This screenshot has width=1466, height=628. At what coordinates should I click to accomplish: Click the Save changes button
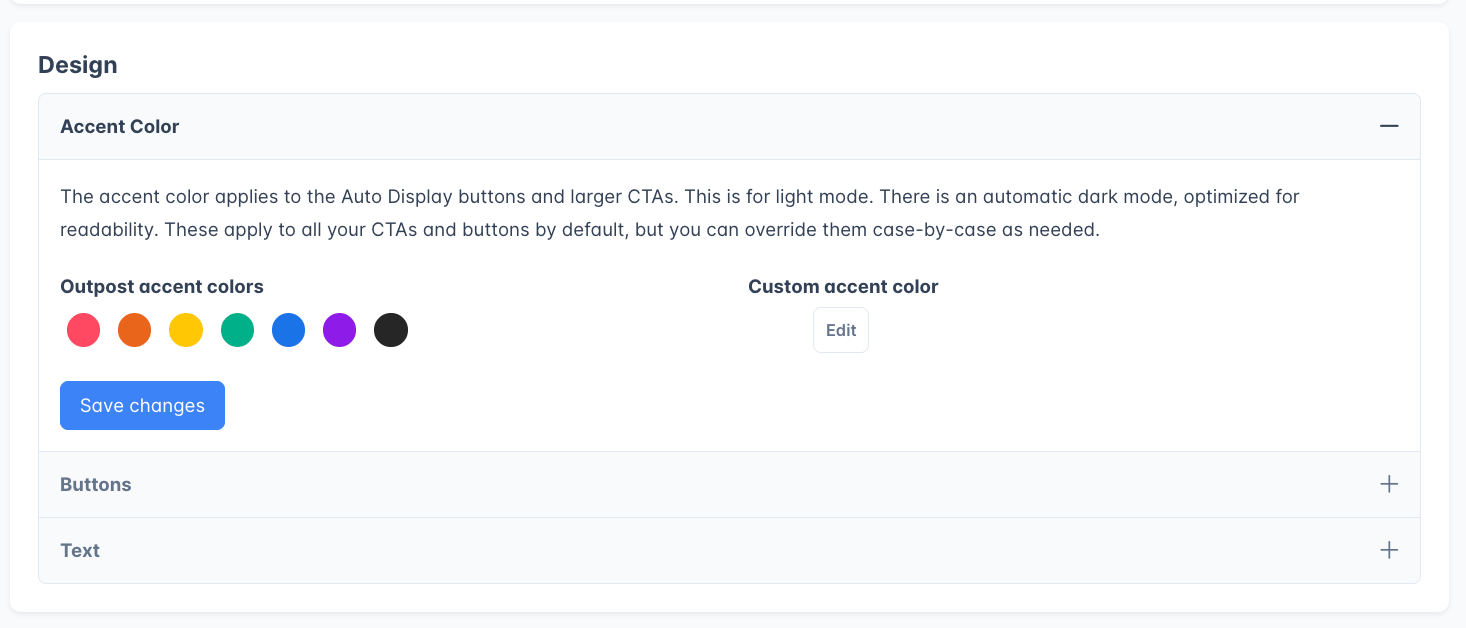tap(142, 405)
